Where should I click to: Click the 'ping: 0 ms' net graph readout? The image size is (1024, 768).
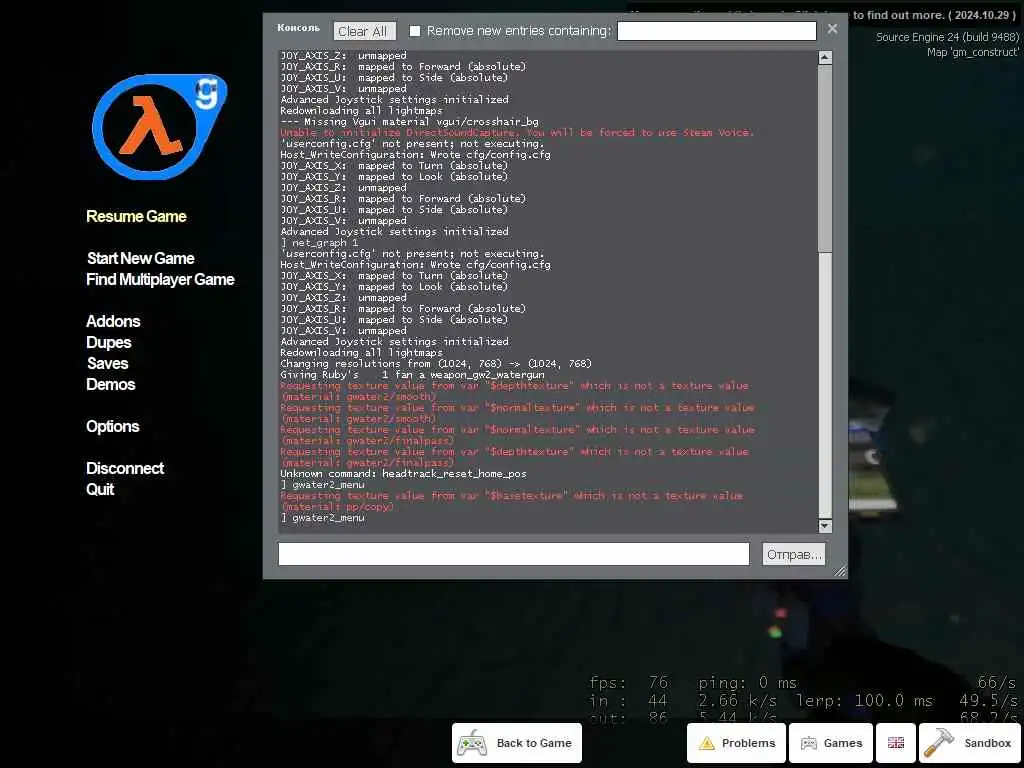pyautogui.click(x=747, y=683)
